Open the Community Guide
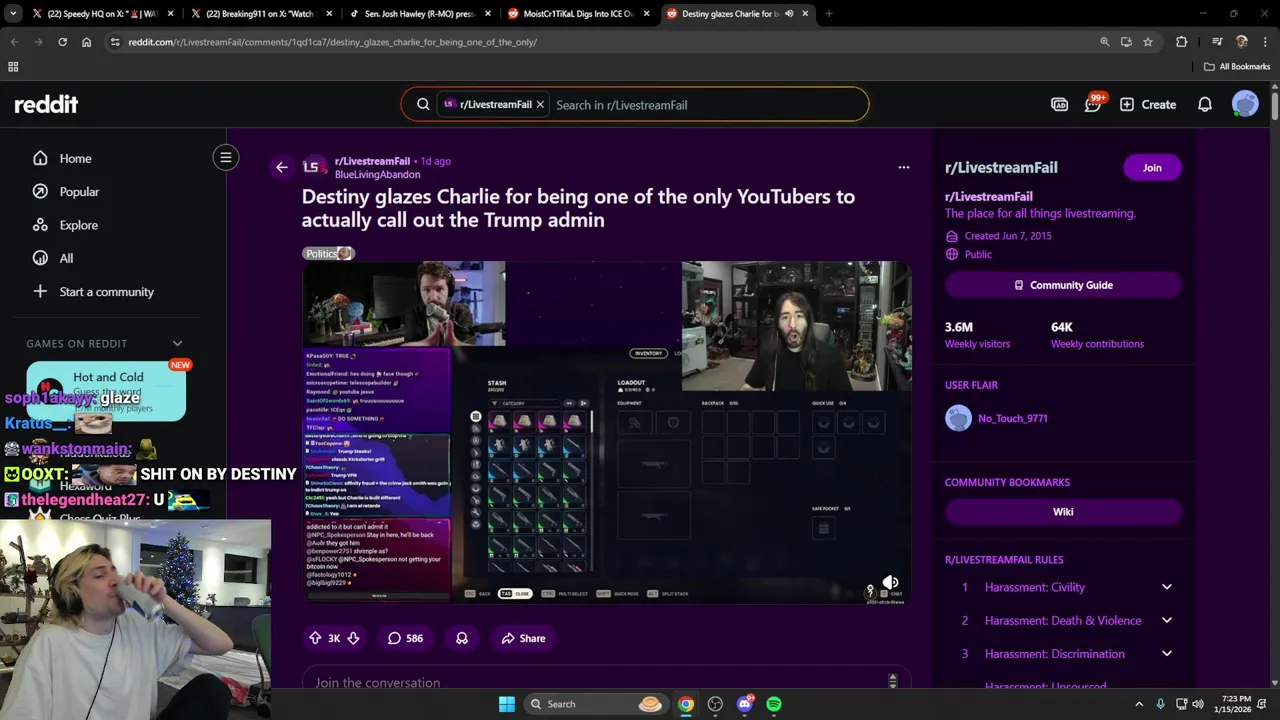 pyautogui.click(x=1063, y=285)
